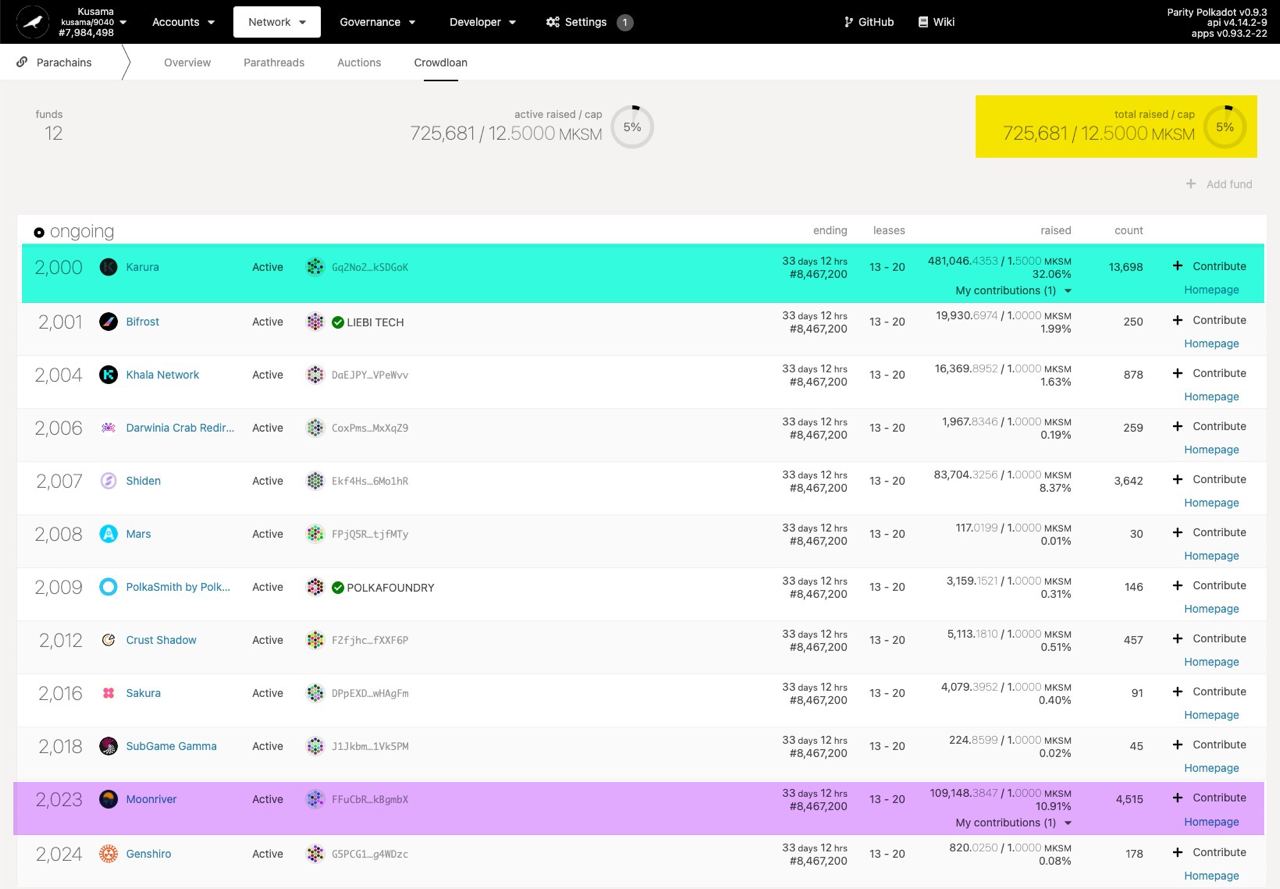Screen dimensions: 1280x889
Task: Switch to the Auctions tab
Action: 359,62
